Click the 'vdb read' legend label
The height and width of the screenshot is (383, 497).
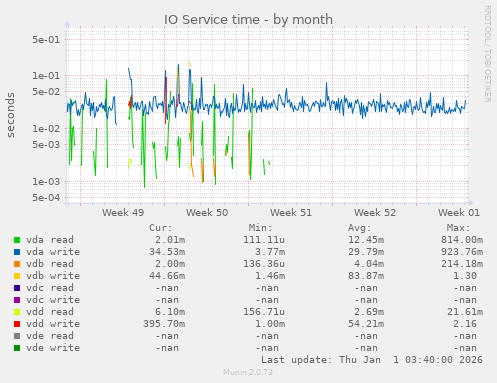point(50,264)
